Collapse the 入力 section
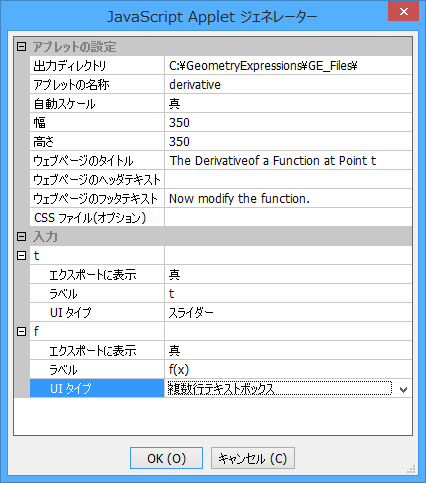 coord(21,237)
